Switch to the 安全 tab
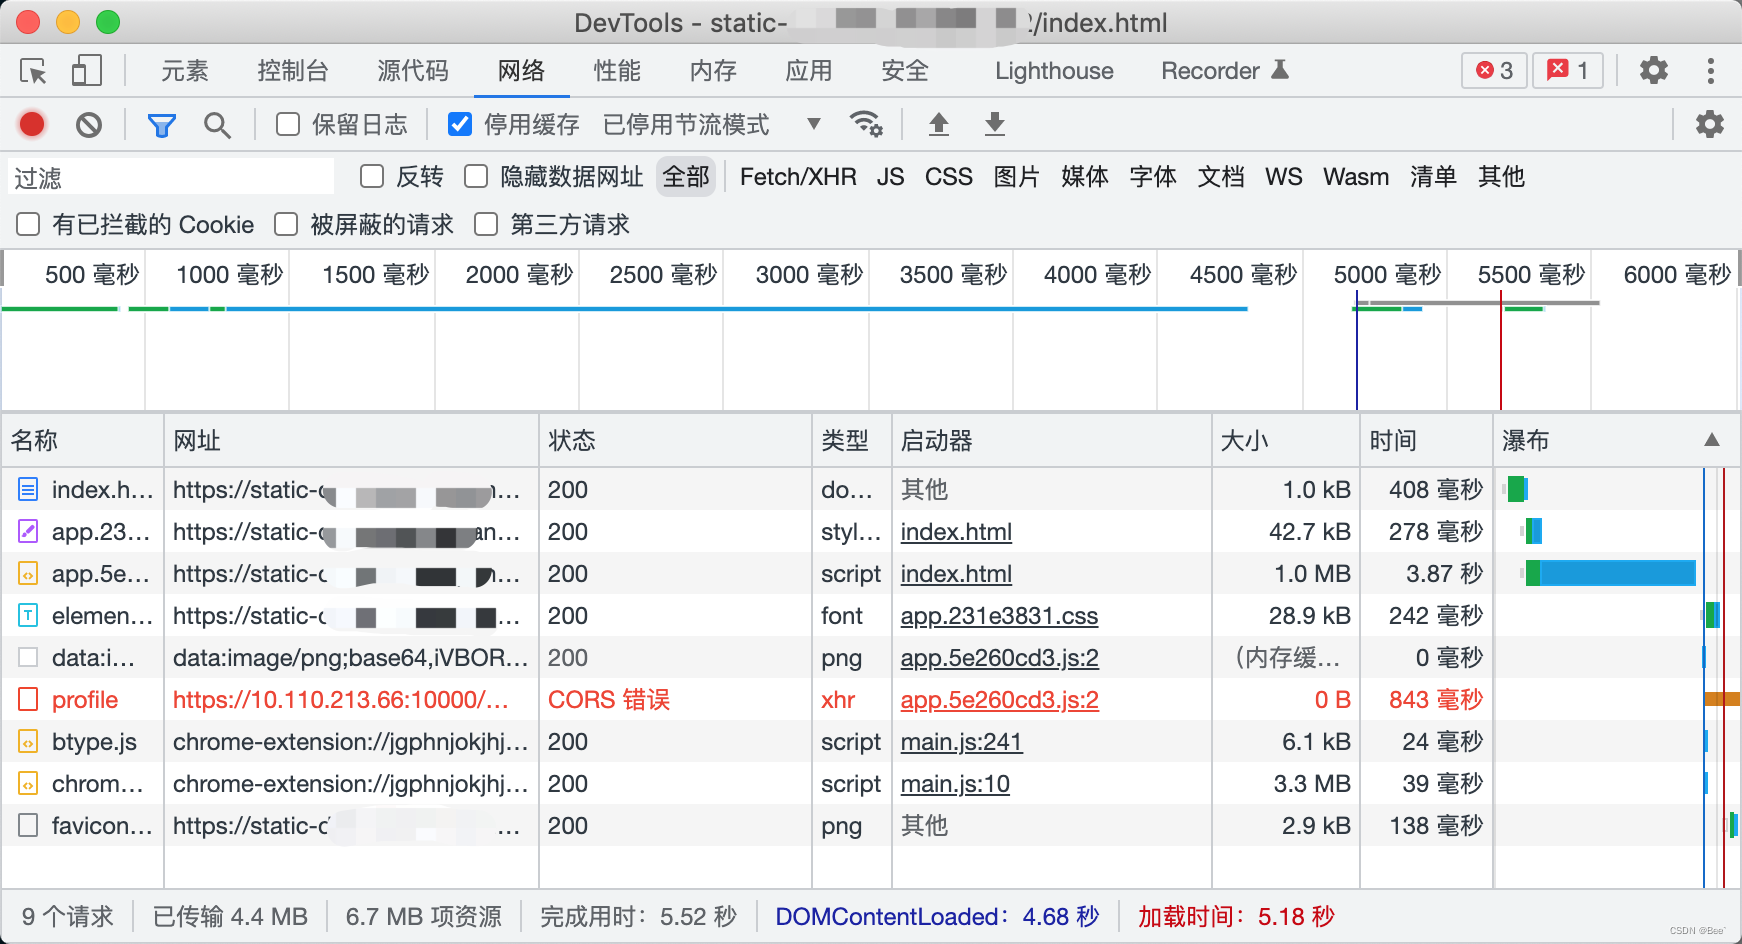Screen dimensions: 1742x944 (905, 71)
